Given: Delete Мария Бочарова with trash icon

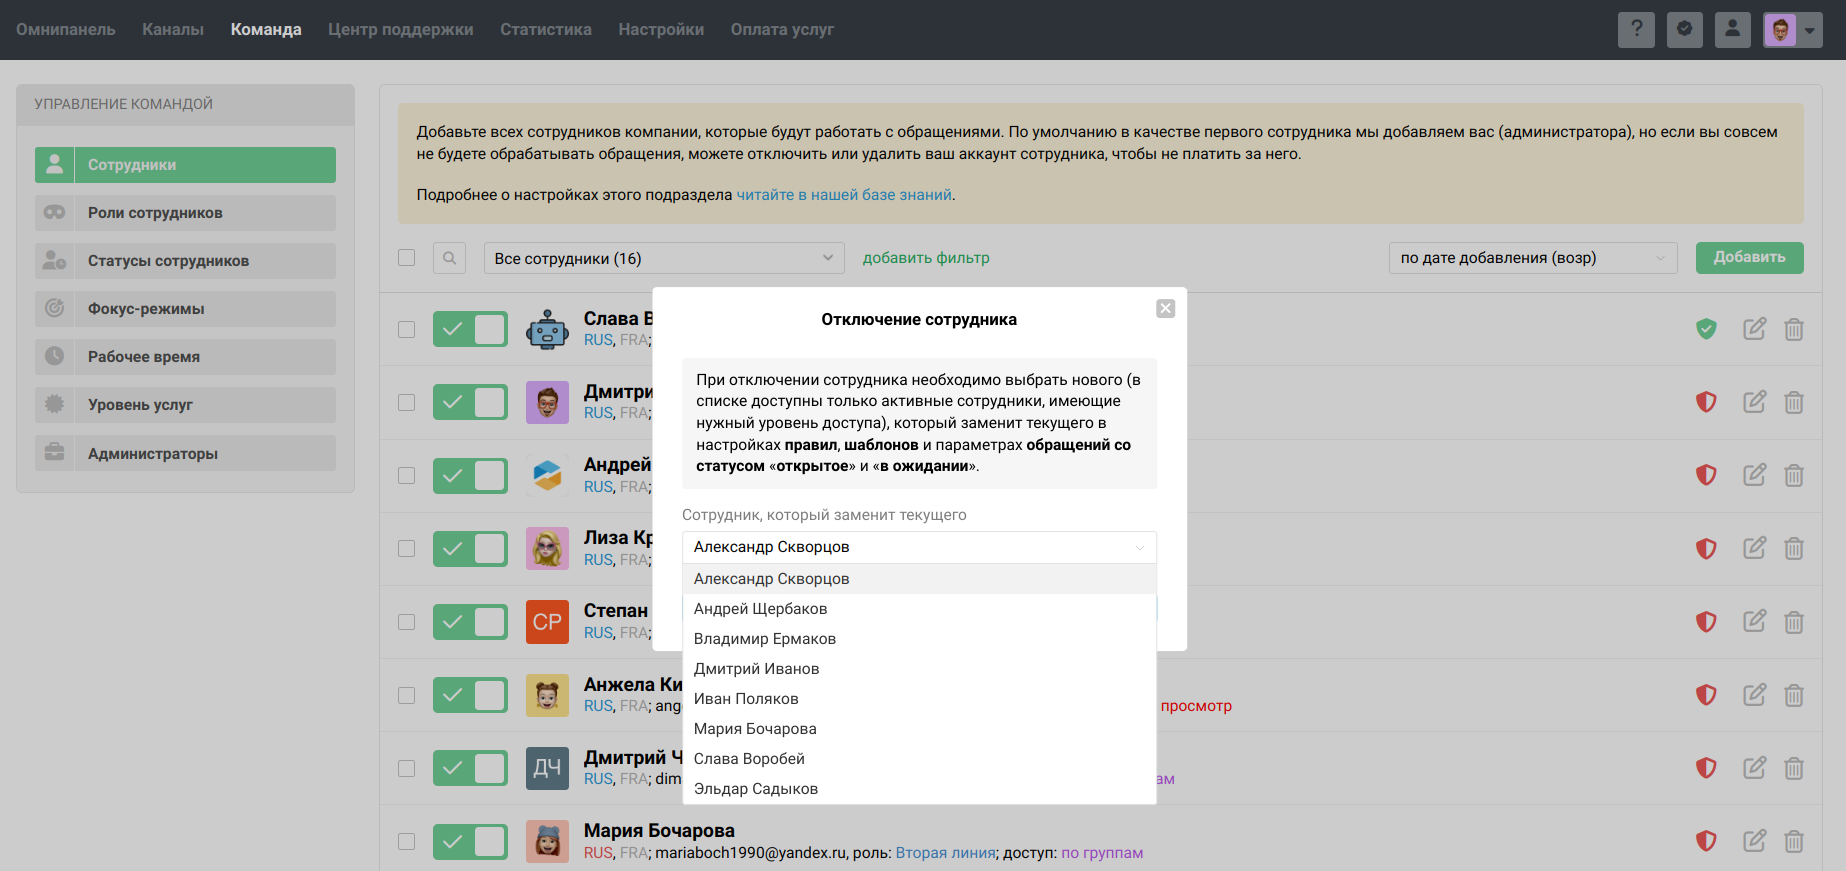Looking at the screenshot, I should pyautogui.click(x=1794, y=841).
